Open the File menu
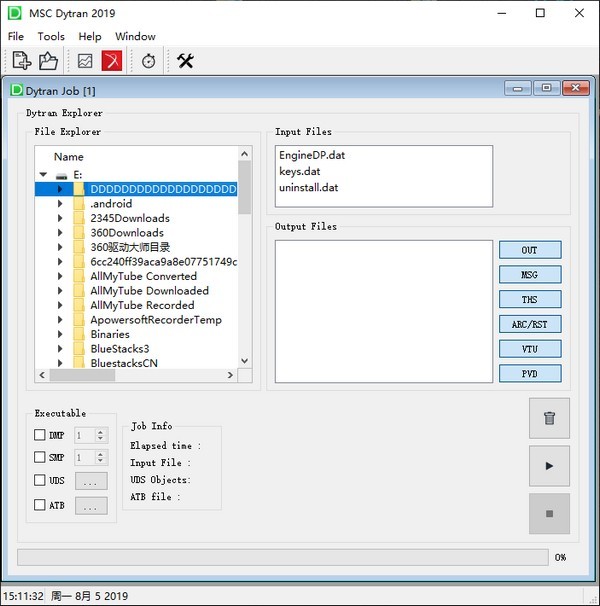Viewport: 600px width, 606px height. tap(16, 36)
